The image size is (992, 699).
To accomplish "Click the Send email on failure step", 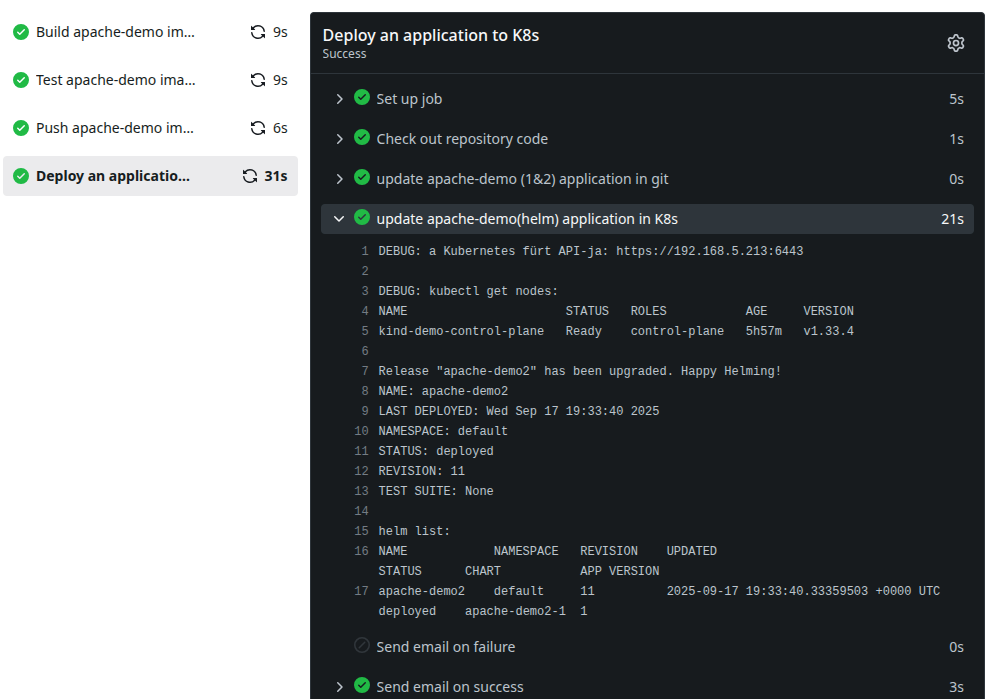I will click(x=445, y=647).
